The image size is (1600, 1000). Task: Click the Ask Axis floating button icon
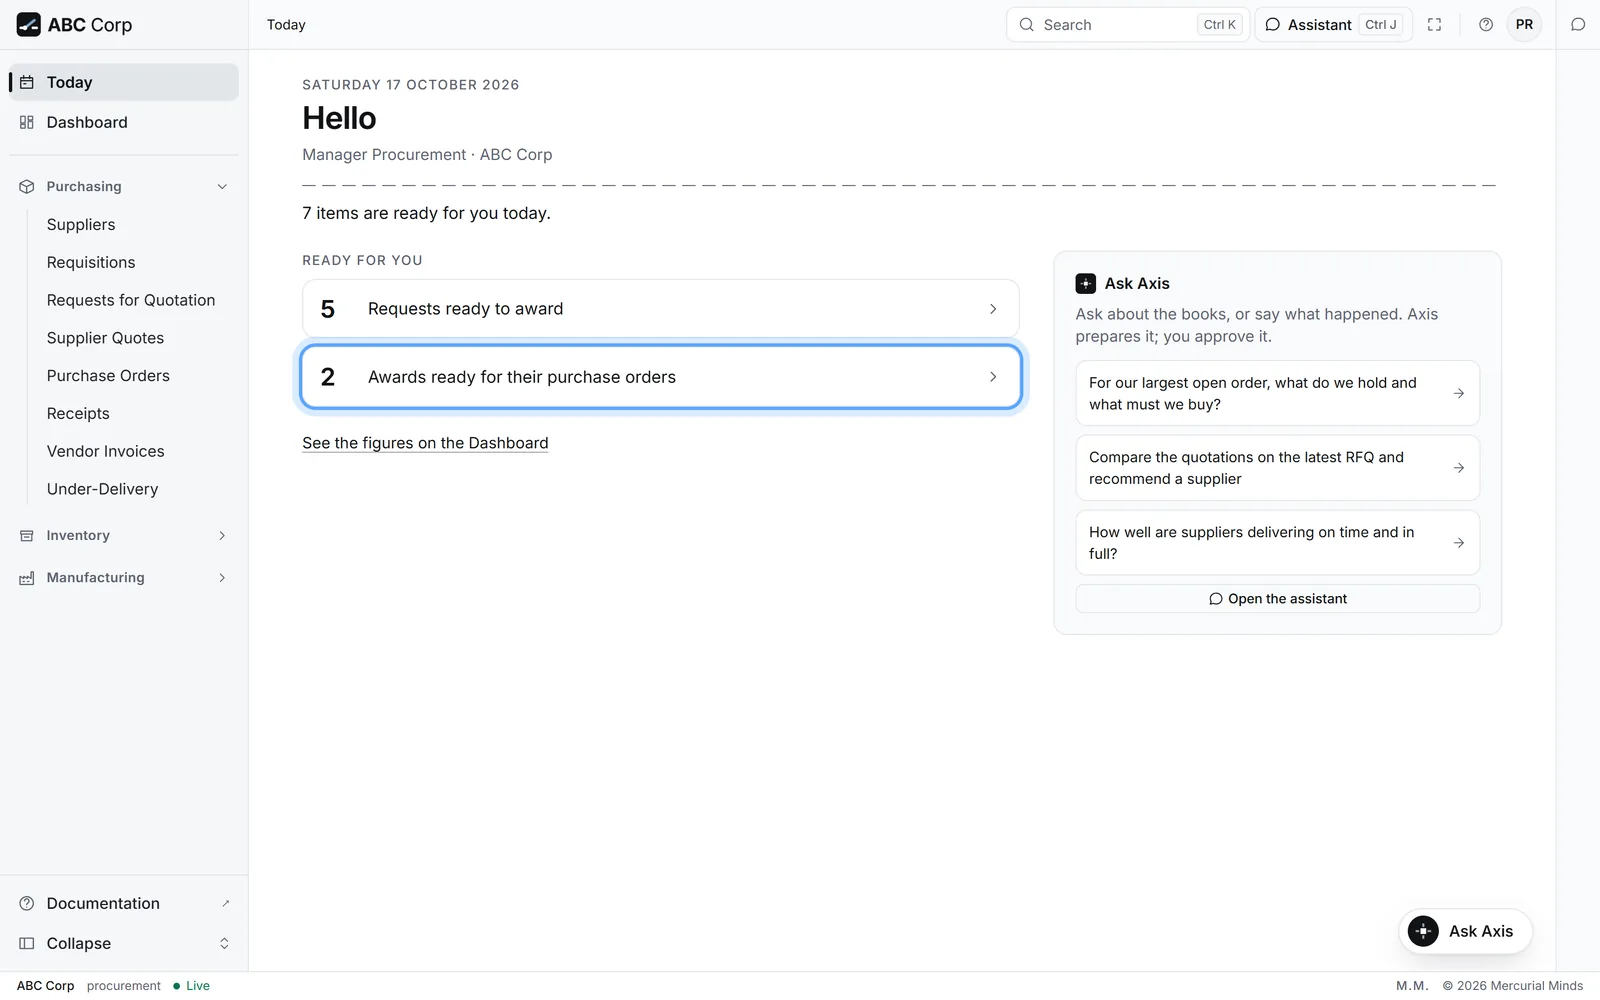click(1423, 931)
